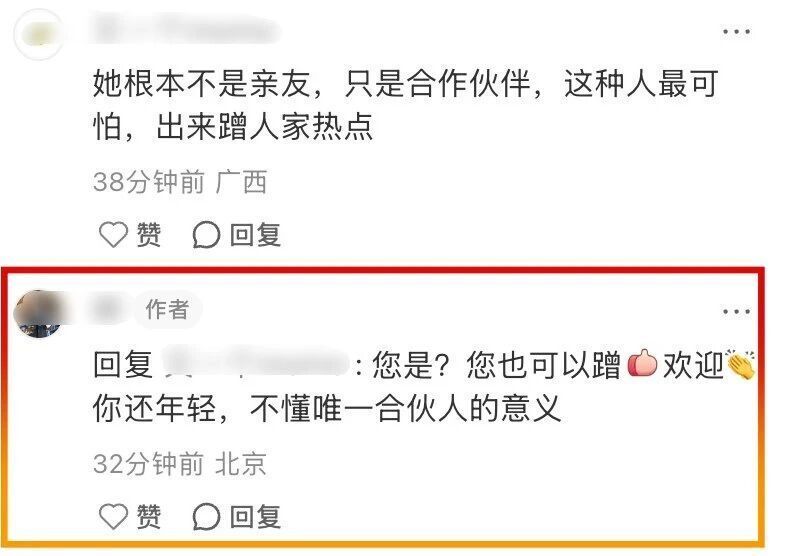785x556 pixels.
Task: Click the 赞 text under the 北京 reply
Action: (149, 516)
